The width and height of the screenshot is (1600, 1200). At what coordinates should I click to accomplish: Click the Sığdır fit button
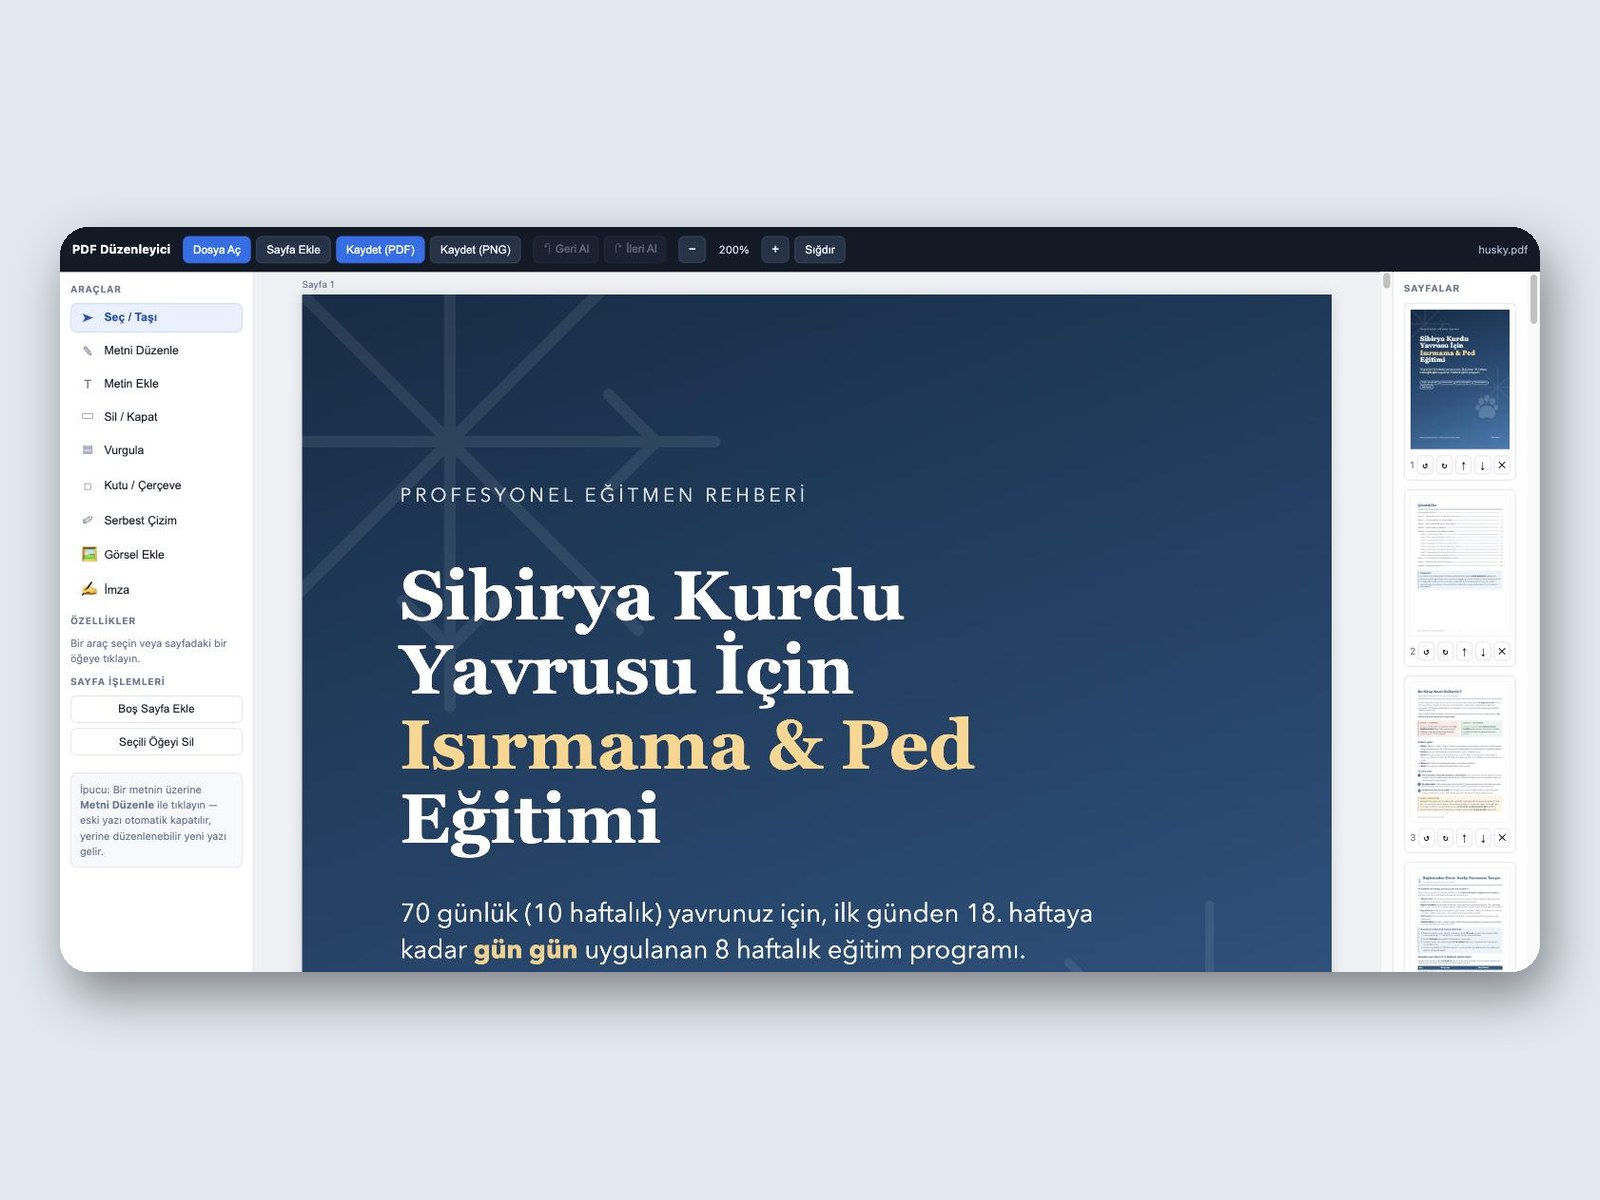pos(820,250)
